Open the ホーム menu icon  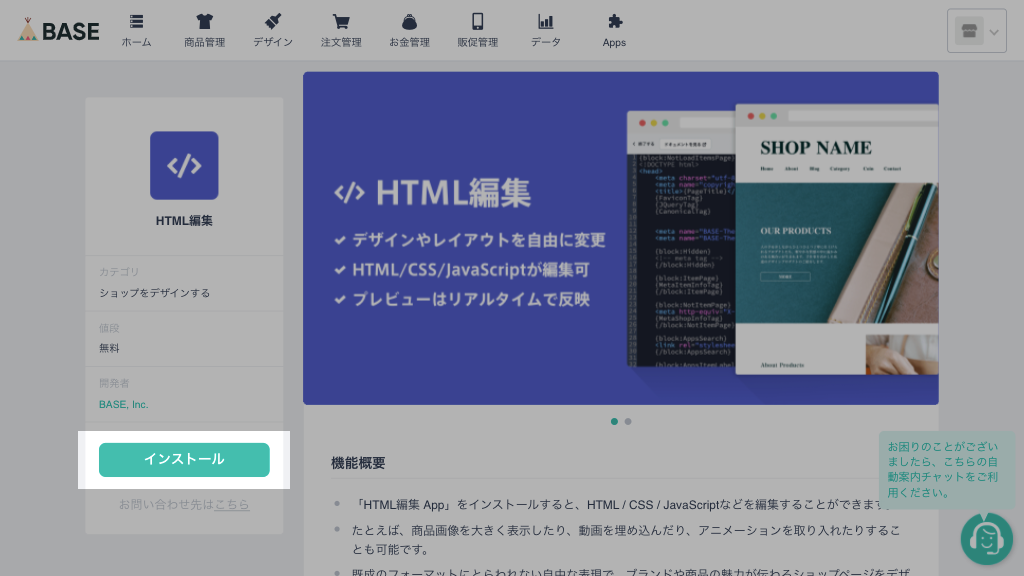(136, 22)
